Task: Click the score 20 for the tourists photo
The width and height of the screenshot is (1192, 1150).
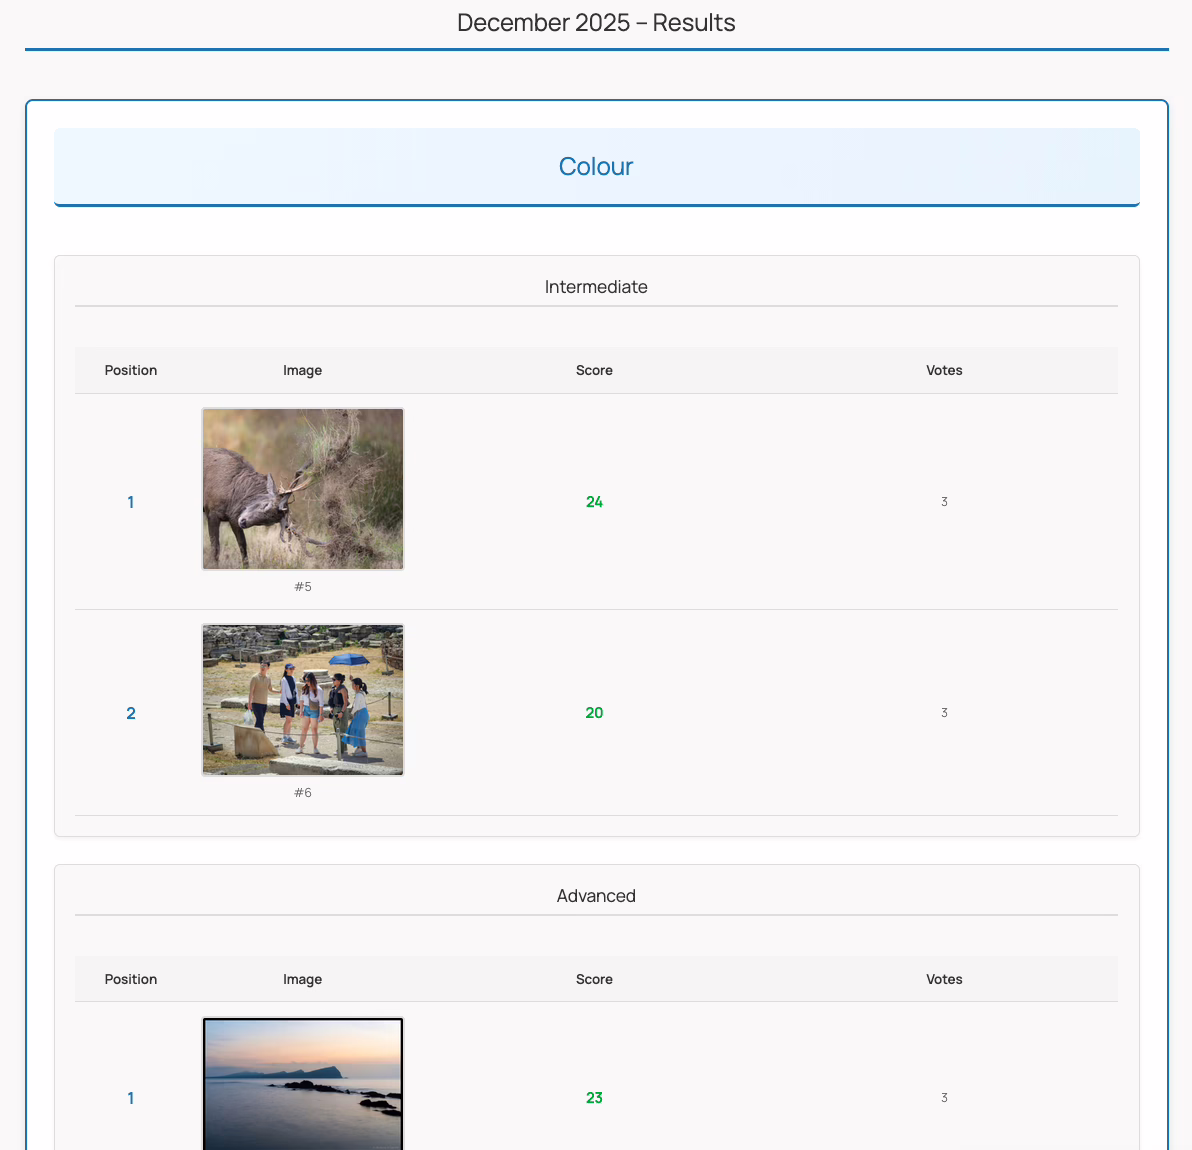Action: pos(594,713)
